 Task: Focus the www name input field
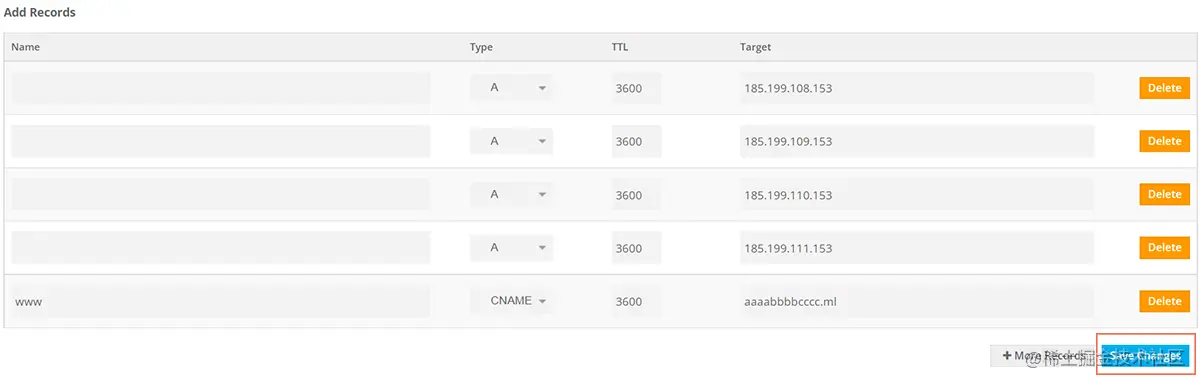220,301
